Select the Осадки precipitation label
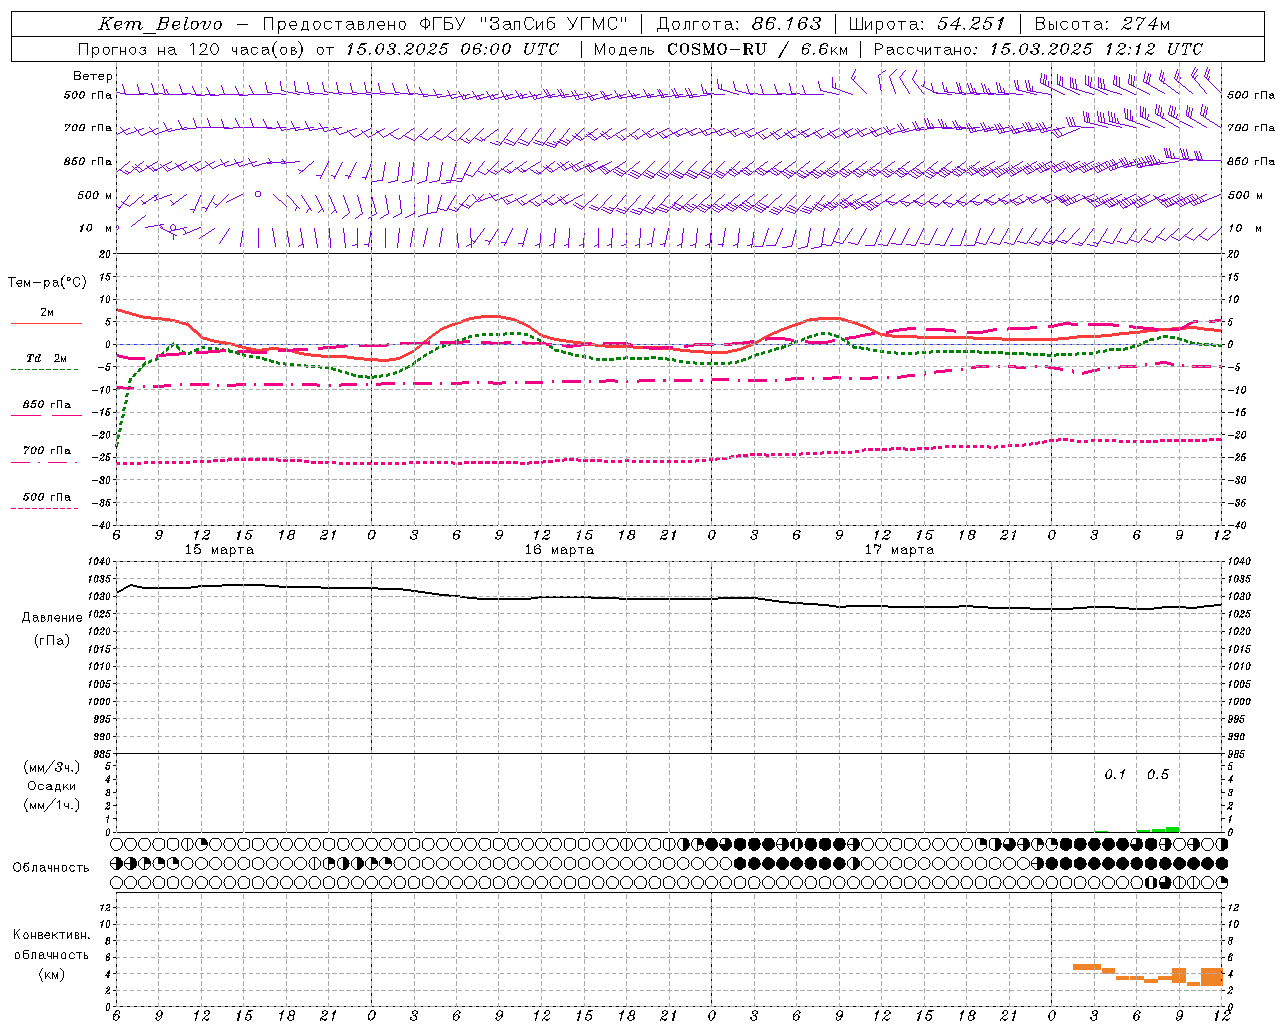 pyautogui.click(x=52, y=786)
